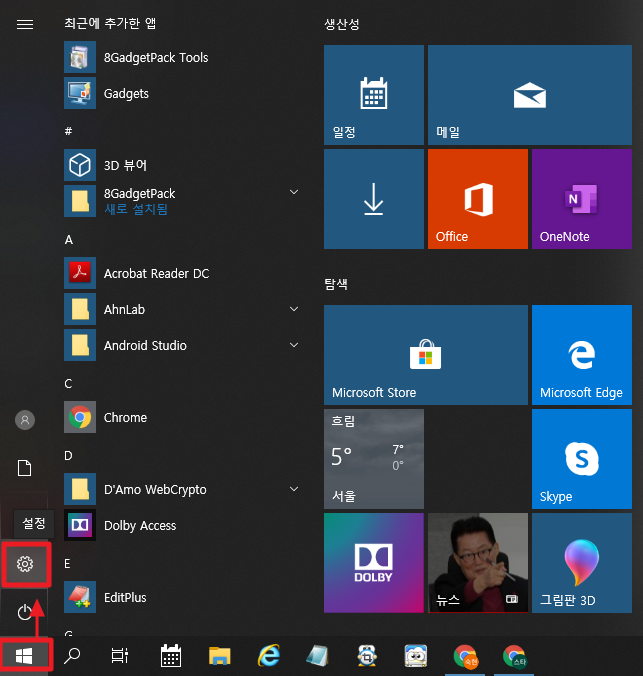The height and width of the screenshot is (676, 643).
Task: Open the Documents icon in sidebar
Action: click(25, 468)
